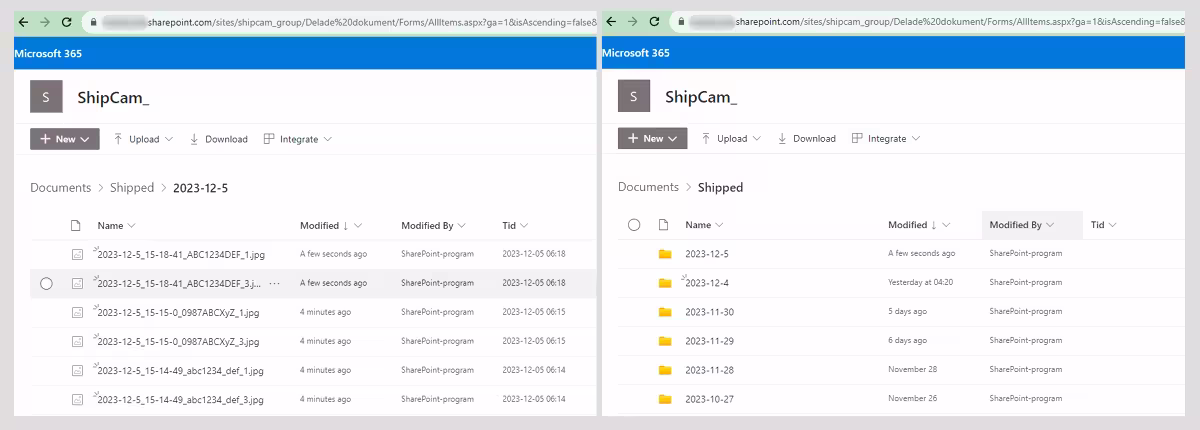Image resolution: width=1200 pixels, height=430 pixels.
Task: Click back arrow in left browser window
Action: click(x=23, y=21)
